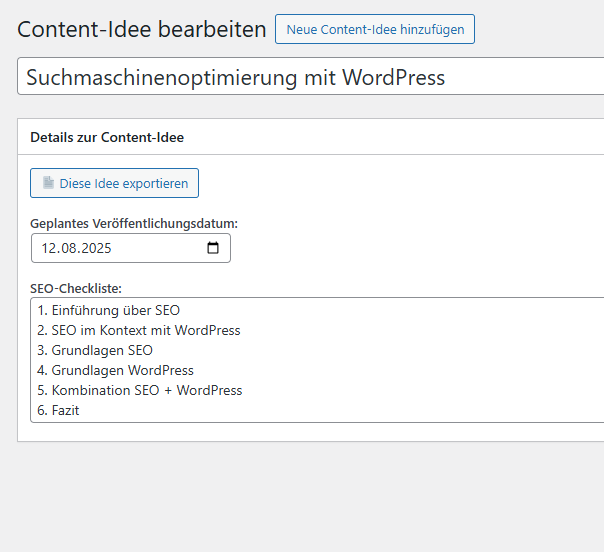Click the Diese Idee exportieren button
This screenshot has height=552, width=604.
tap(115, 183)
